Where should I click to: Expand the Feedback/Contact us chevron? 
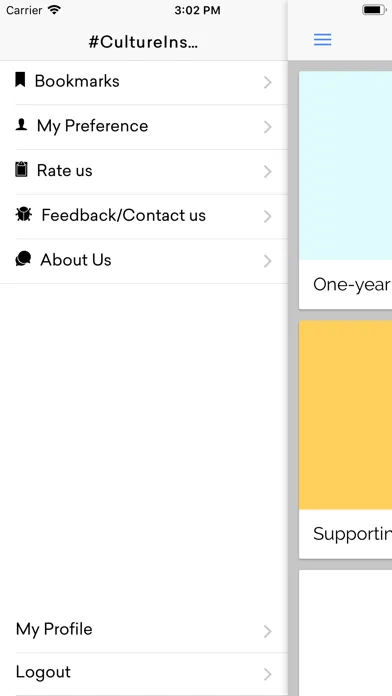tap(267, 217)
